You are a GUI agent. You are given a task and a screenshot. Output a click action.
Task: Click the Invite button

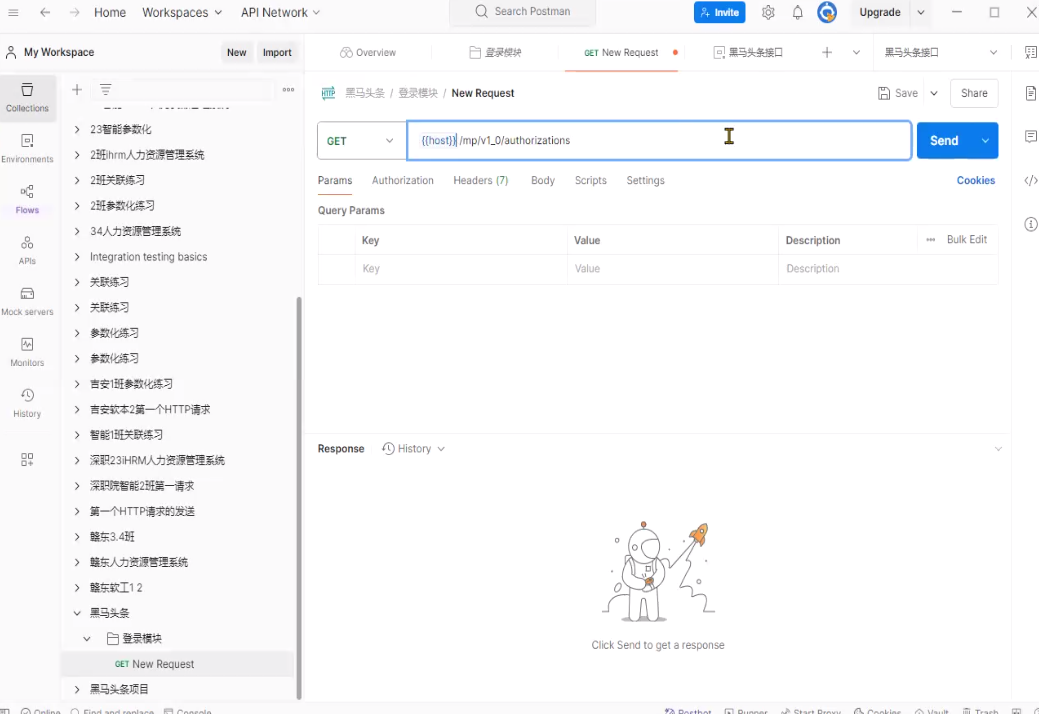pos(720,12)
